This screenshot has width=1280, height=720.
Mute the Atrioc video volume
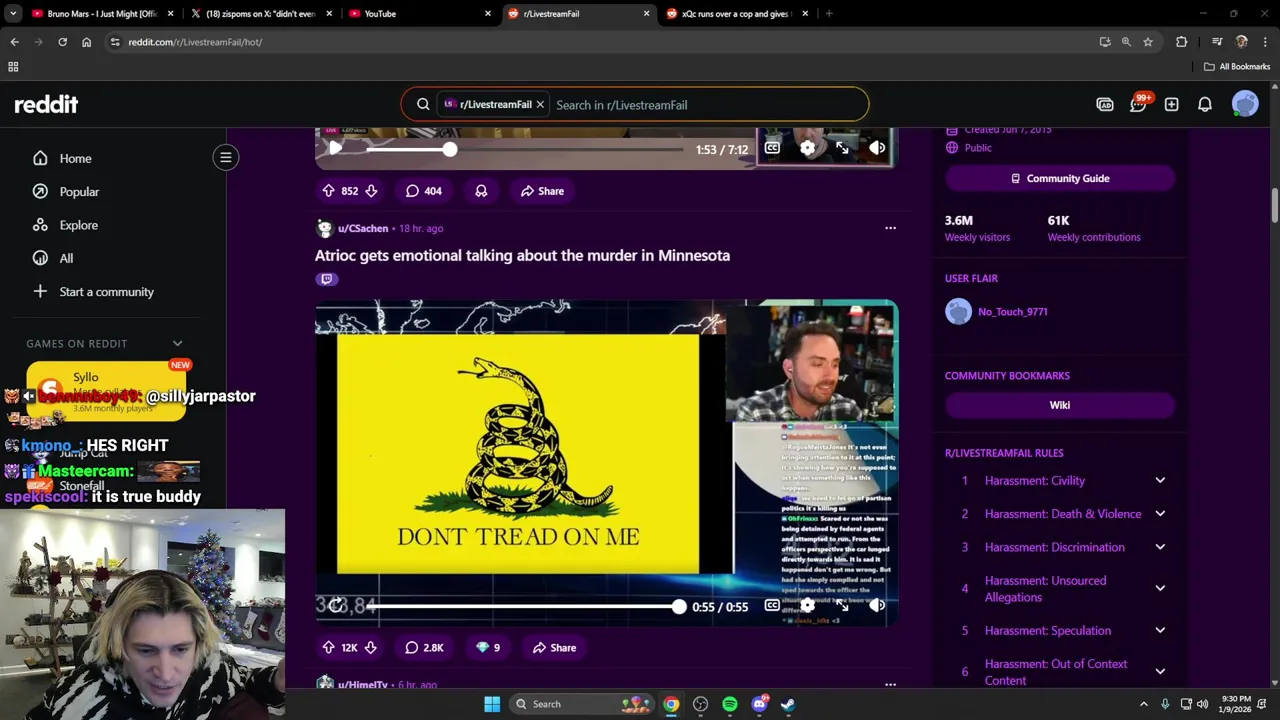pos(877,605)
